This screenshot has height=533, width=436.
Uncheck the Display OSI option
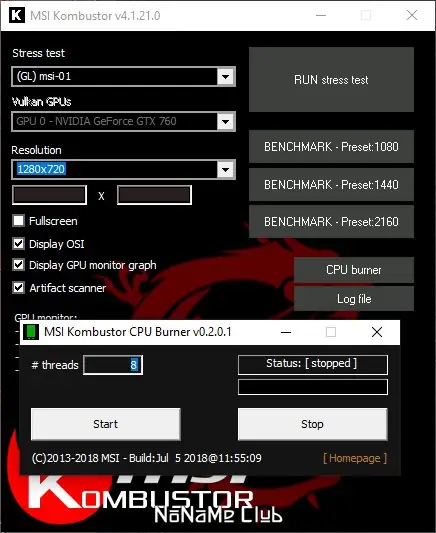click(x=18, y=244)
